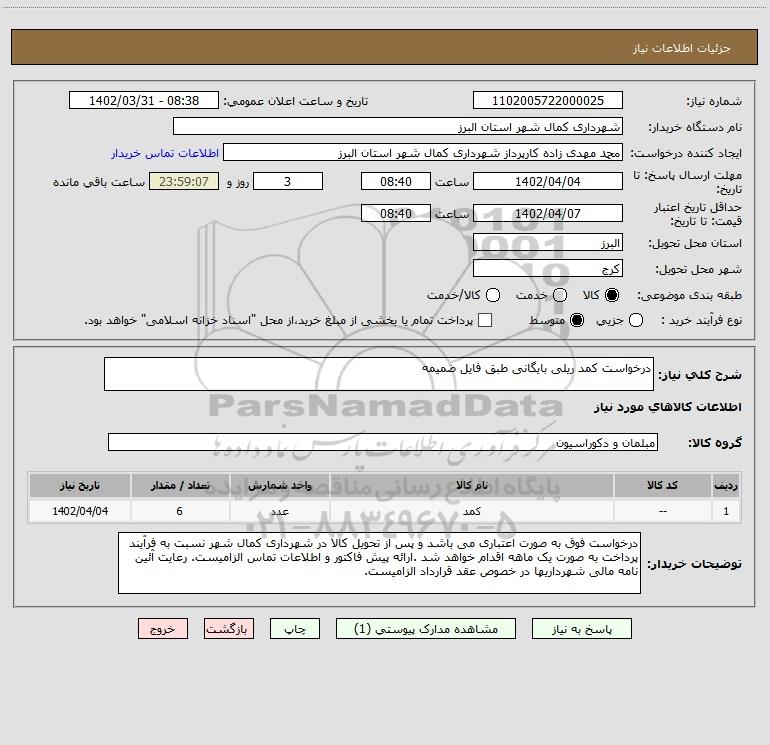Screen dimensions: 770x745
Task: Click the delivery city field کرج
Action: coord(548,268)
